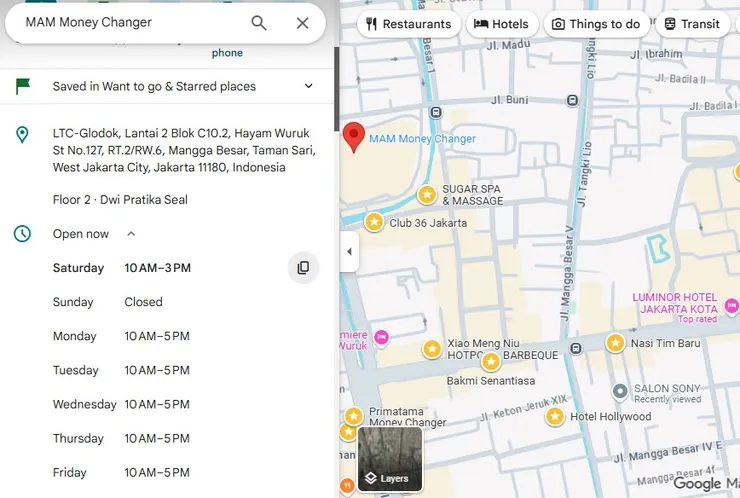Open Primatama Money Changer starred marker
Viewport: 740px width, 498px height.
pos(353,416)
